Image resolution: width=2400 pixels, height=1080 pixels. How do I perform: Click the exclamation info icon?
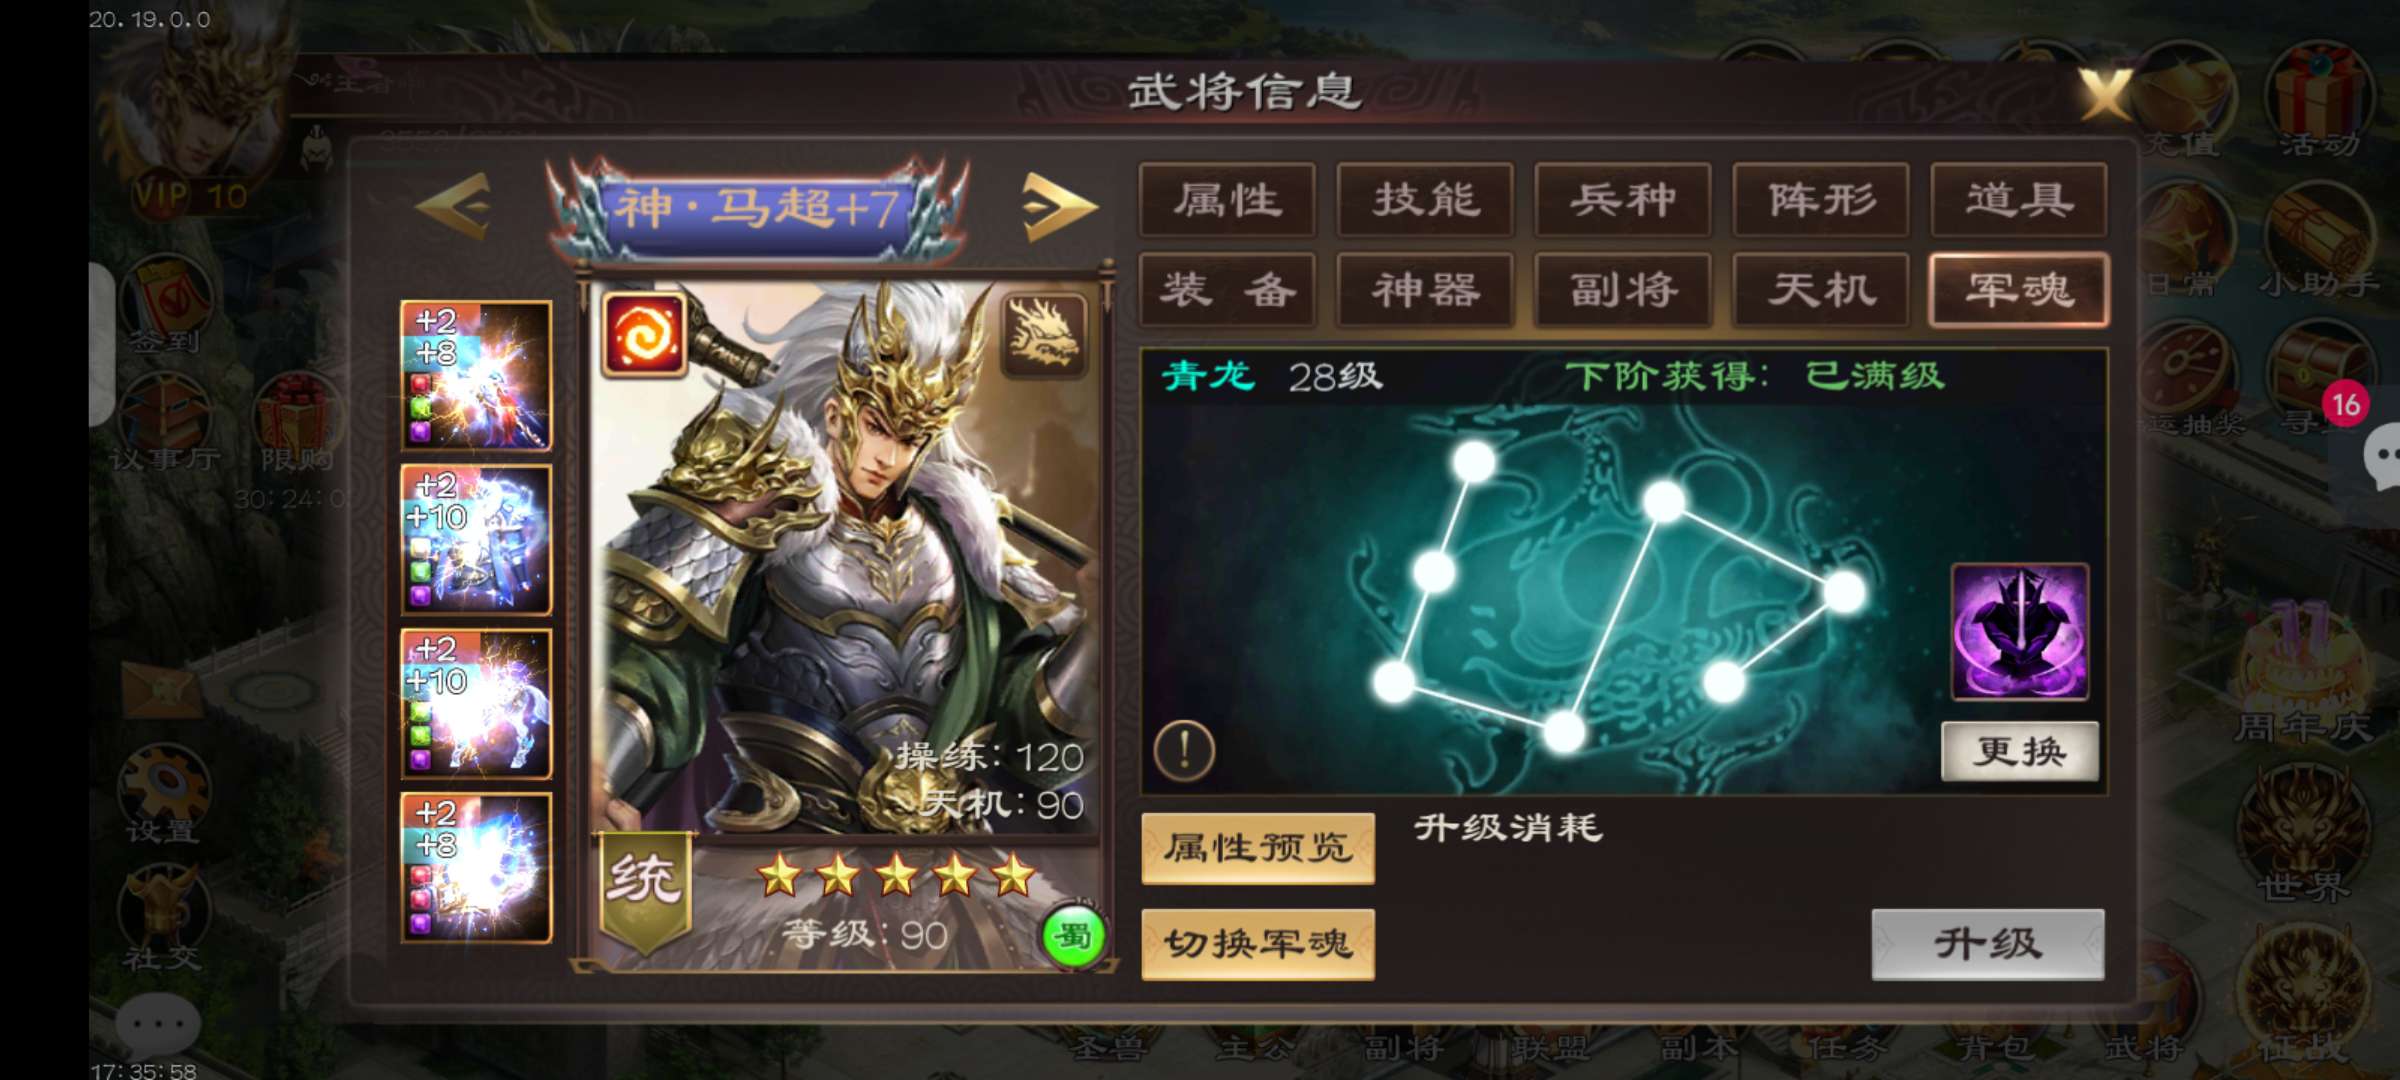[x=1184, y=750]
